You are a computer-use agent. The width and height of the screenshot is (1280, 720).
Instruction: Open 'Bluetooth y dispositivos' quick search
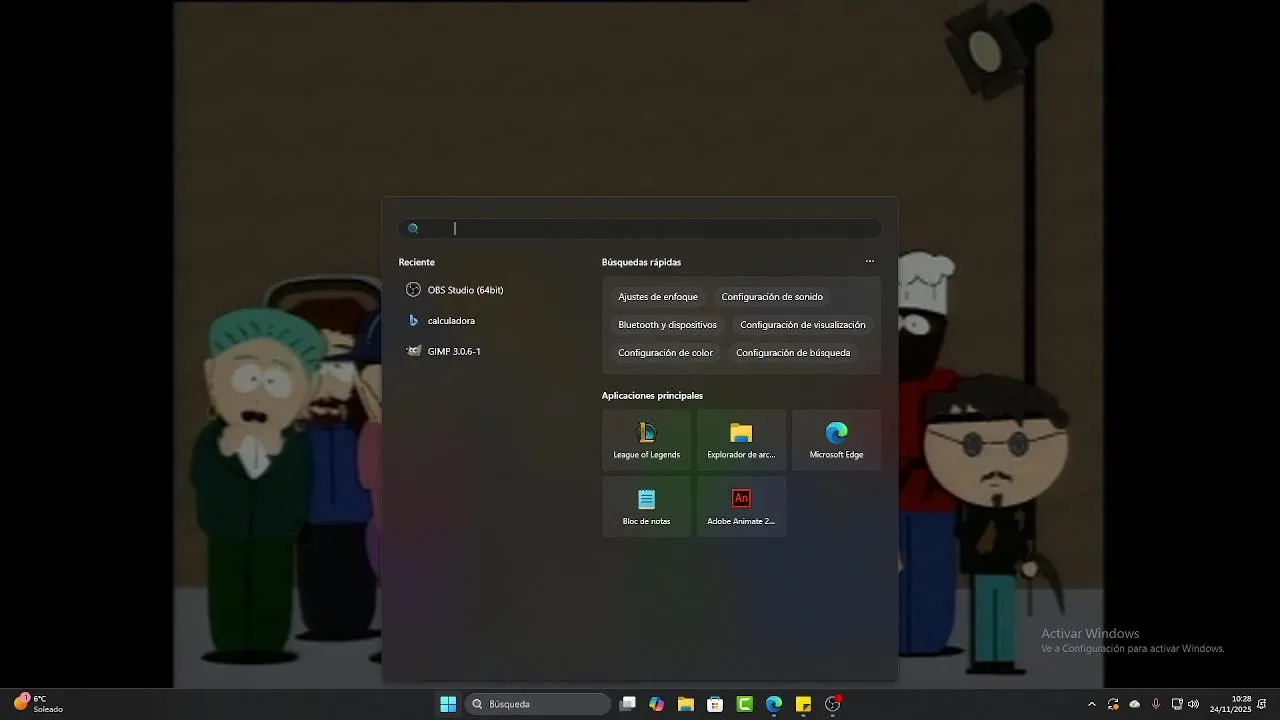[x=667, y=325]
